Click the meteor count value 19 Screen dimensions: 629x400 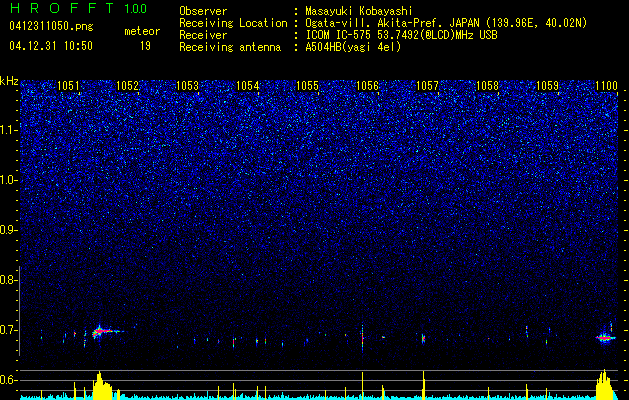(x=145, y=46)
